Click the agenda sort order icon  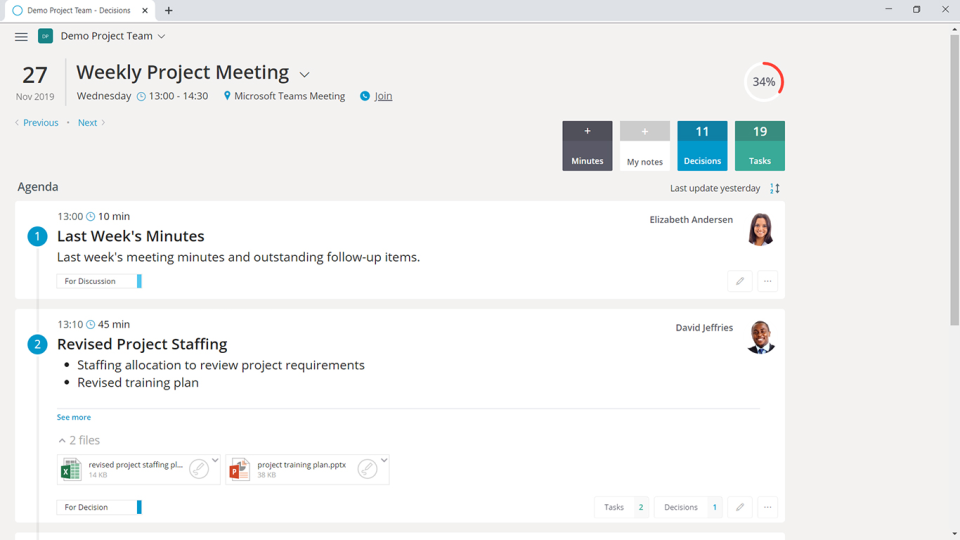click(775, 188)
